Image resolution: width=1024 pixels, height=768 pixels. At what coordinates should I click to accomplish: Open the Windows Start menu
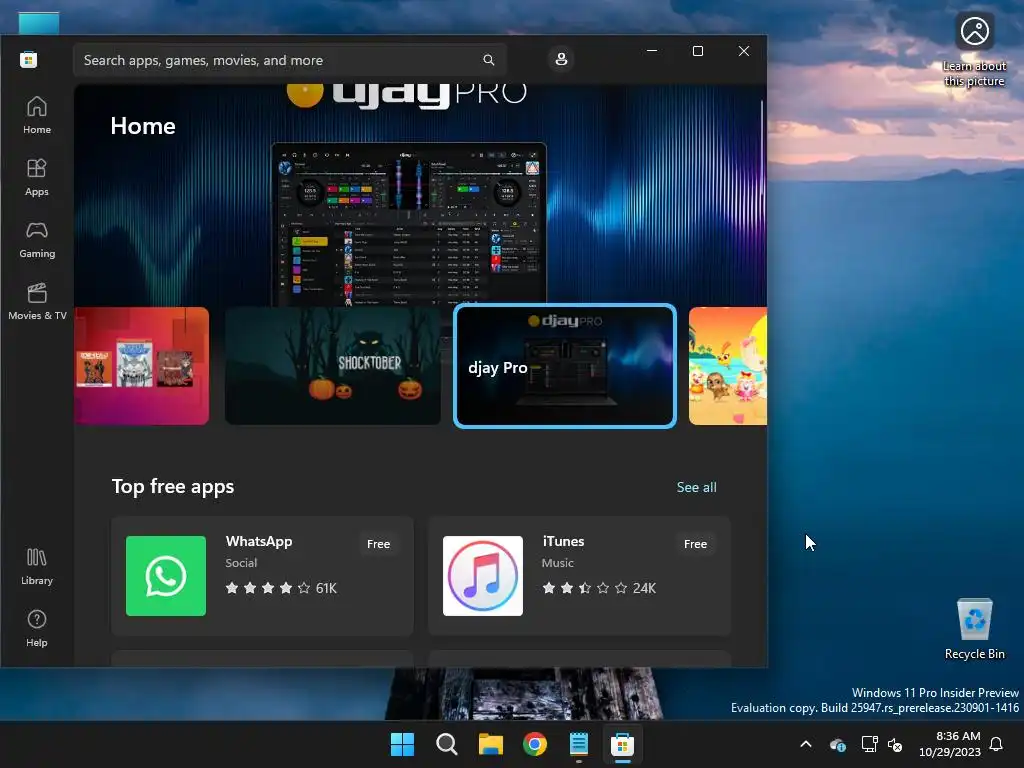[402, 744]
